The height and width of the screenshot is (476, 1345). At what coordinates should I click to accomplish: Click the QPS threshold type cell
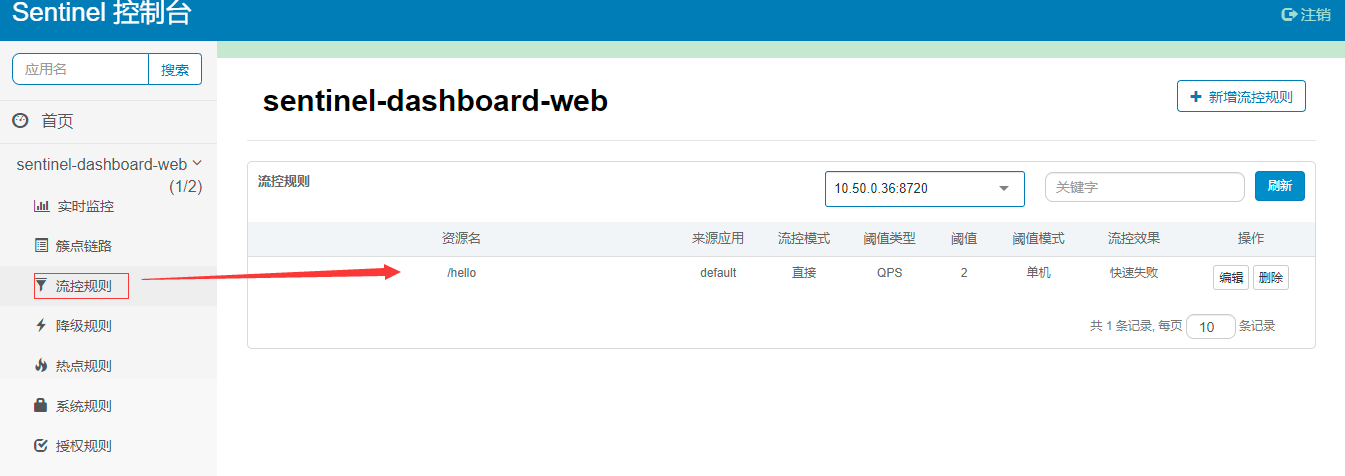pos(889,272)
